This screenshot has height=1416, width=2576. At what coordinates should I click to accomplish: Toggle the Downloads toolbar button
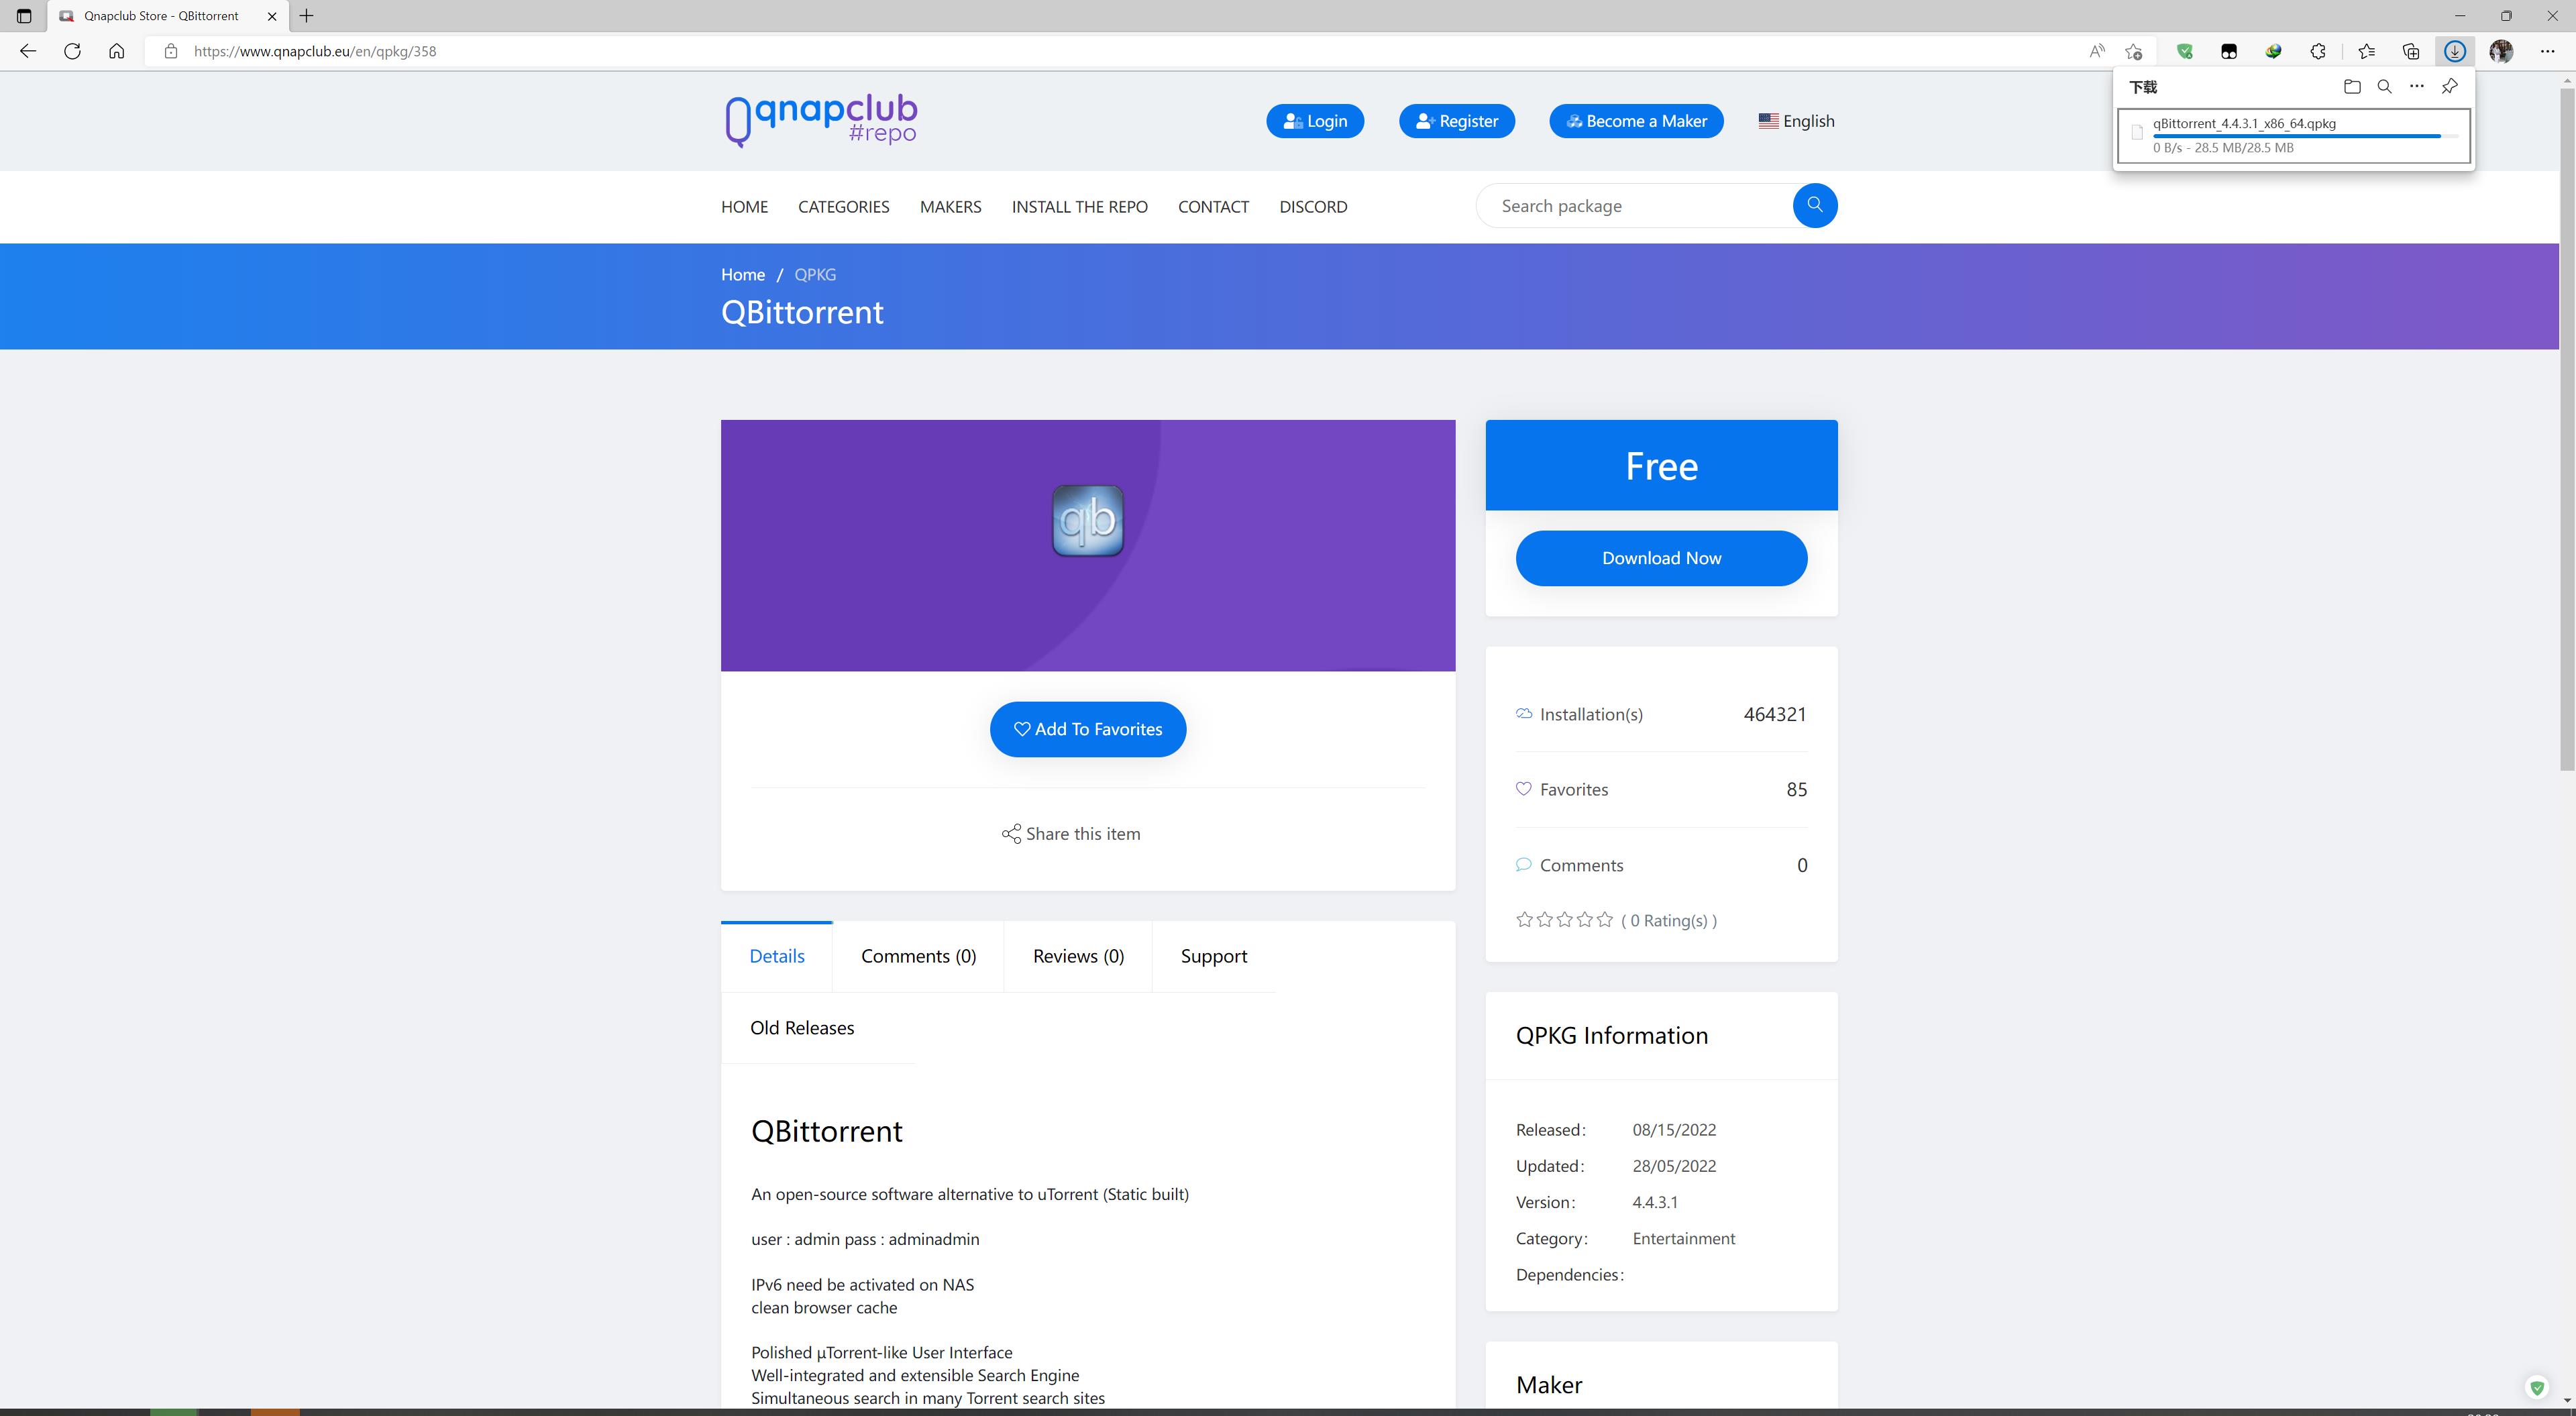coord(2455,51)
